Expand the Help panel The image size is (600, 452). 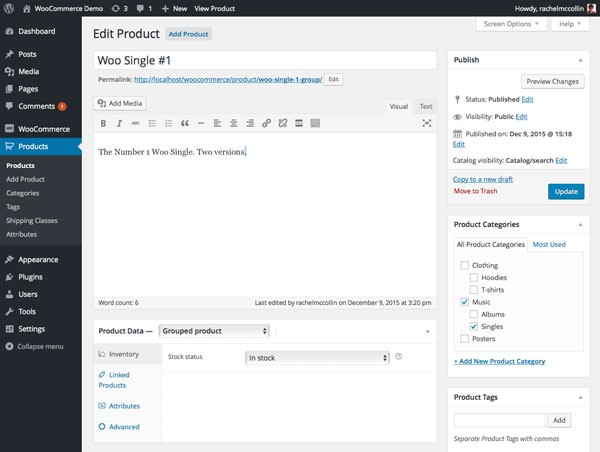coord(570,24)
